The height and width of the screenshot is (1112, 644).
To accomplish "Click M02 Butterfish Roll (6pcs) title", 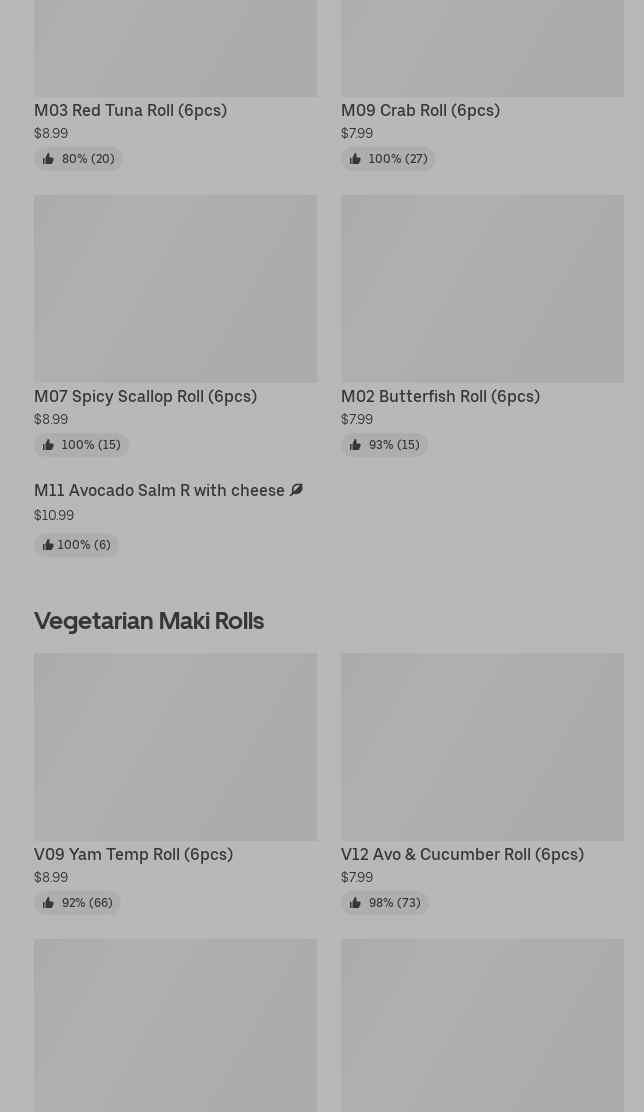I will click(x=440, y=396).
